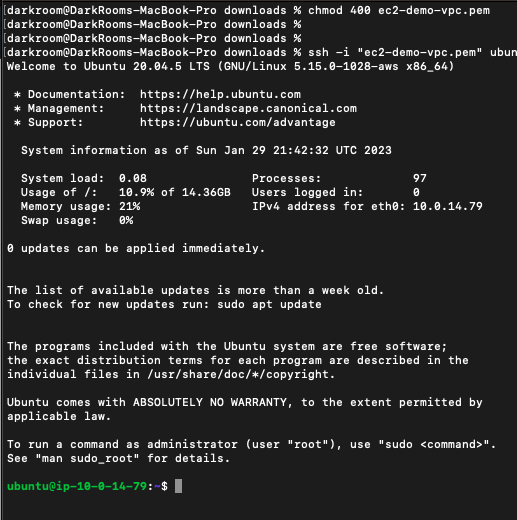The image size is (517, 520).
Task: Click the IPv4 address 10.0.14.79 value
Action: (448, 206)
